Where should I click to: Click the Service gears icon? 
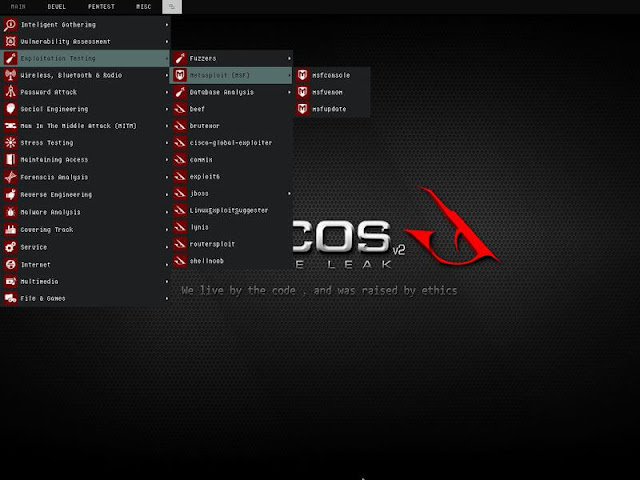click(11, 247)
